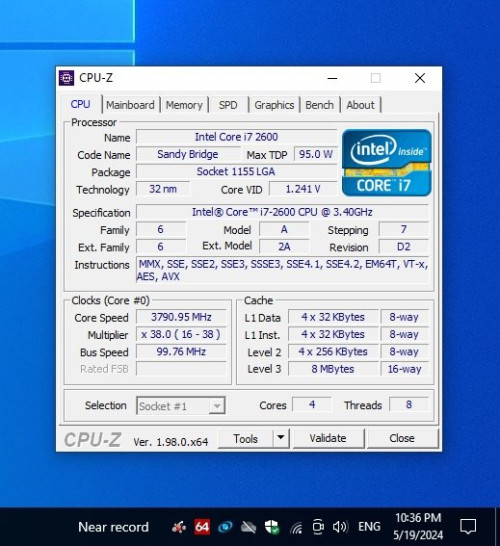Open the red 64 tray icon
This screenshot has height=546, width=500.
[202, 527]
